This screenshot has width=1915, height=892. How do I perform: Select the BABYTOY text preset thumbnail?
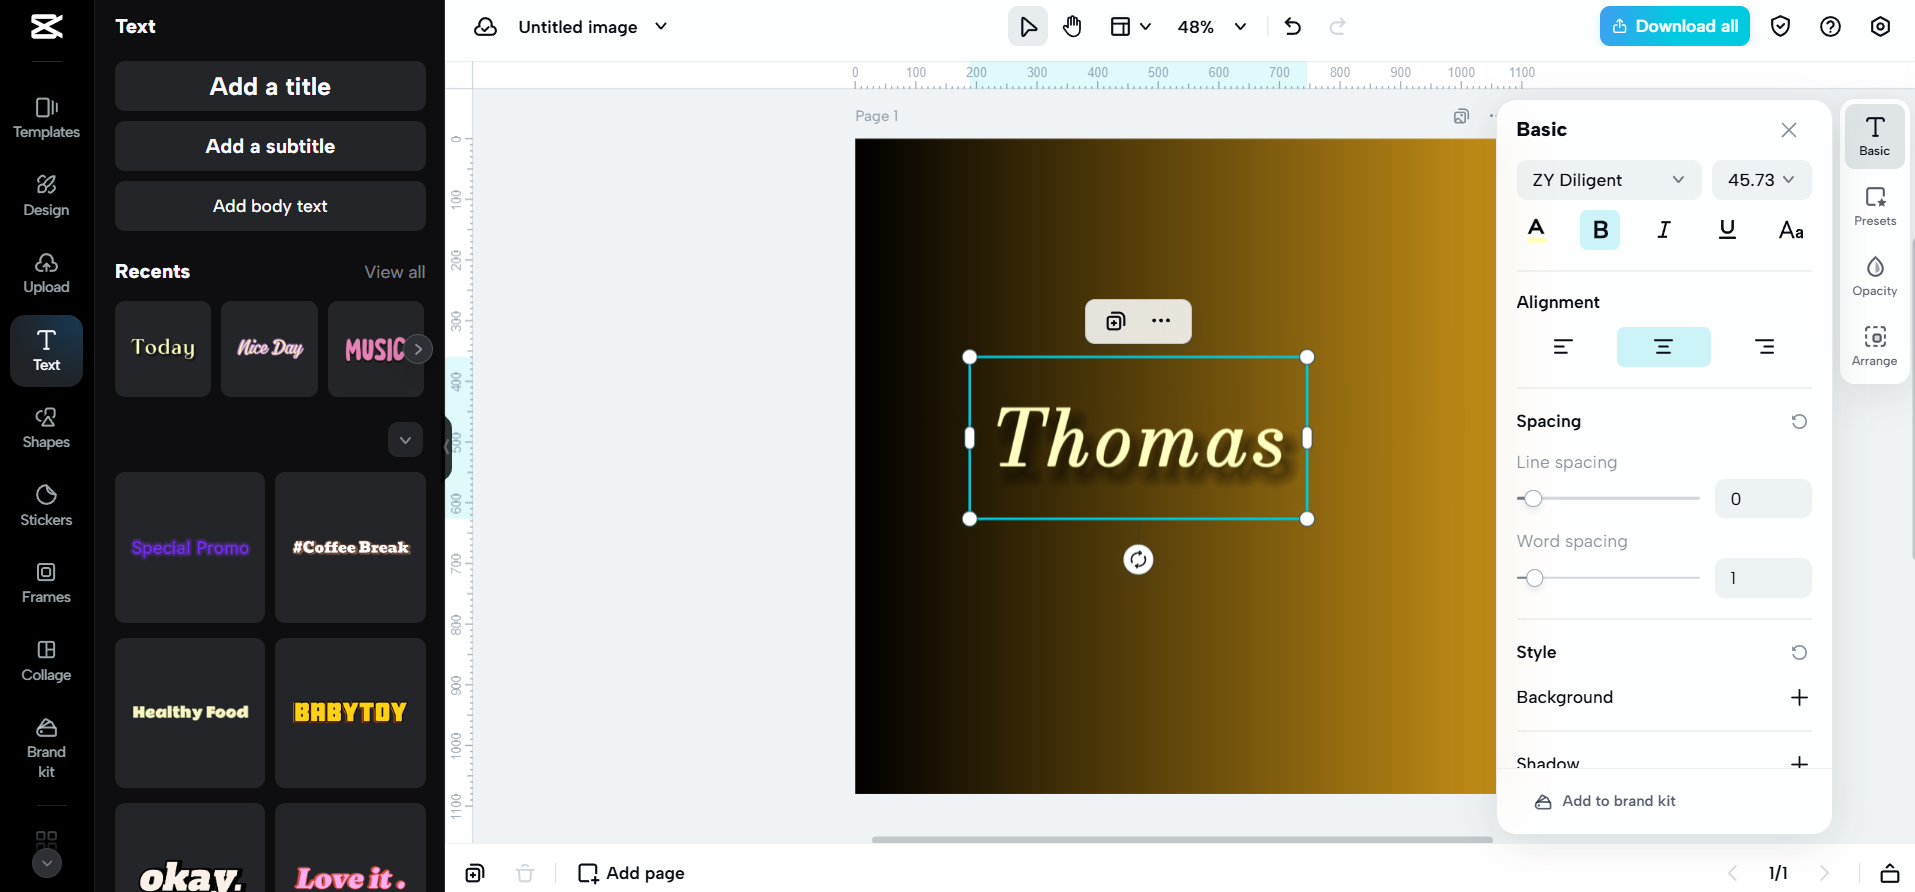[x=350, y=713]
